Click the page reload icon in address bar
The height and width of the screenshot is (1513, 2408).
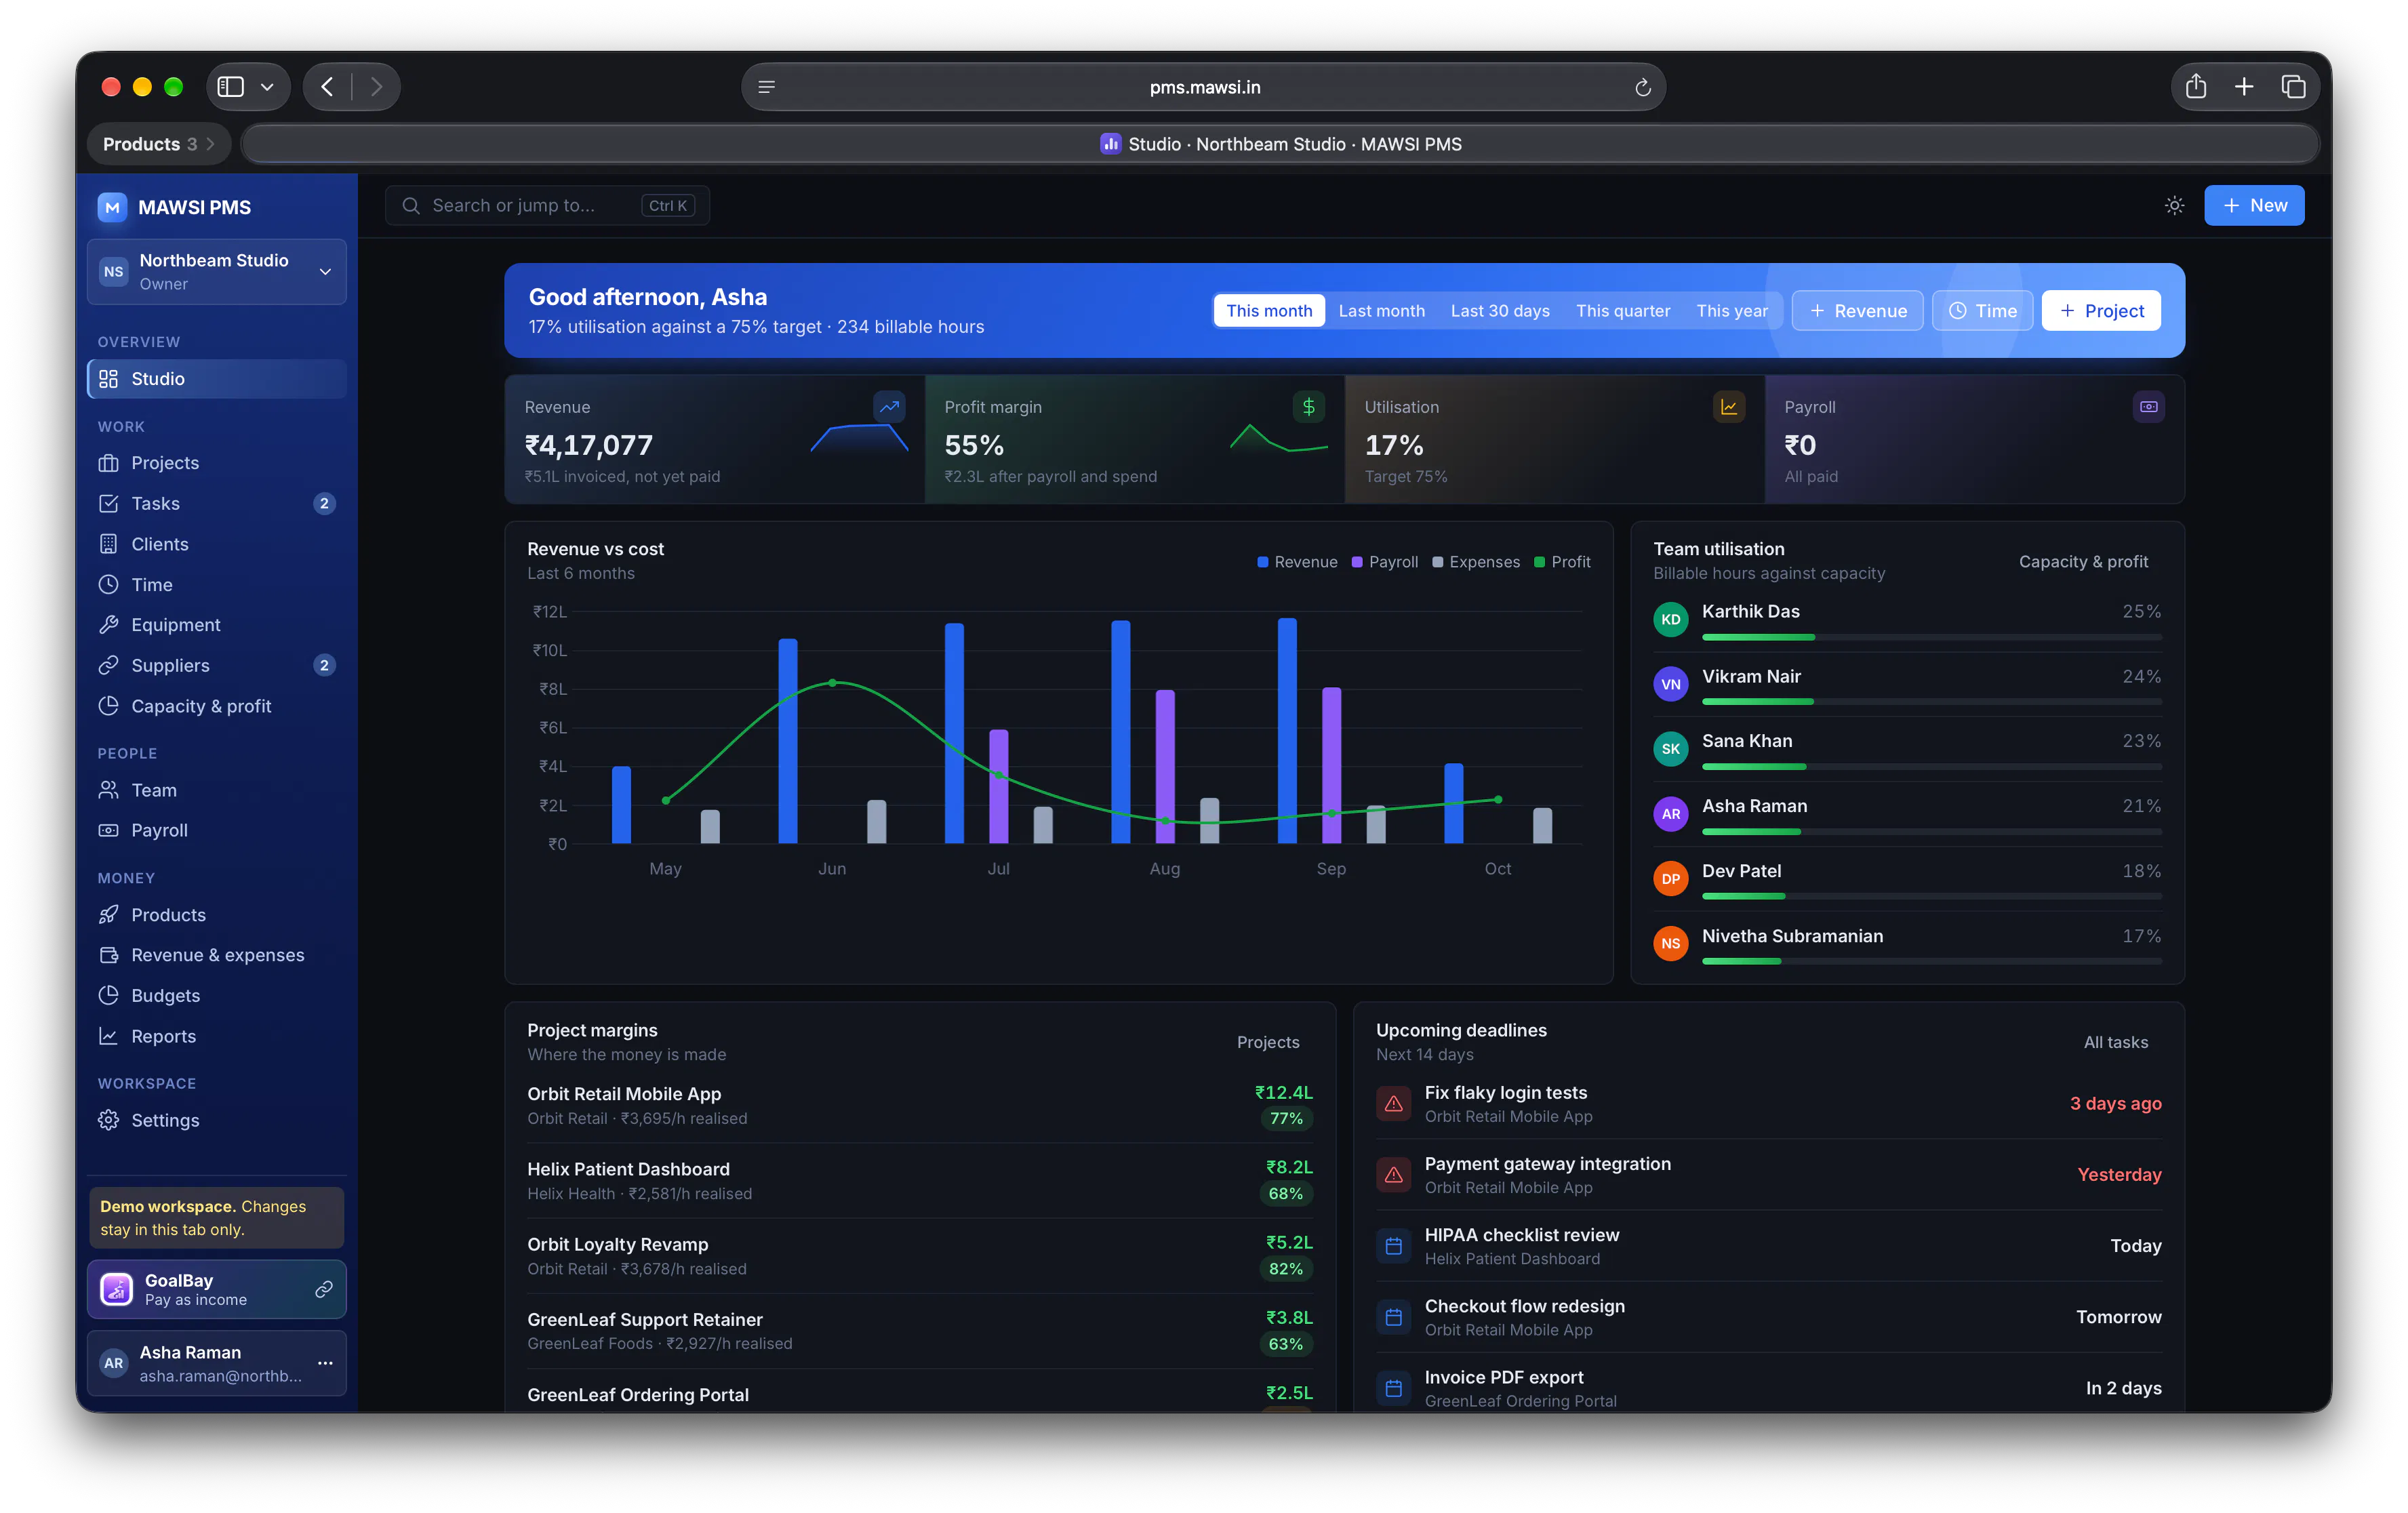(x=1642, y=87)
